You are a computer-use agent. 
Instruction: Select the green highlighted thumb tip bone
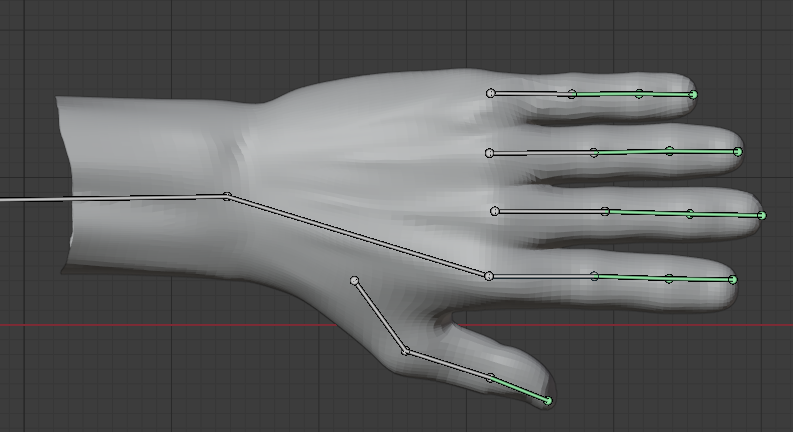(519, 389)
